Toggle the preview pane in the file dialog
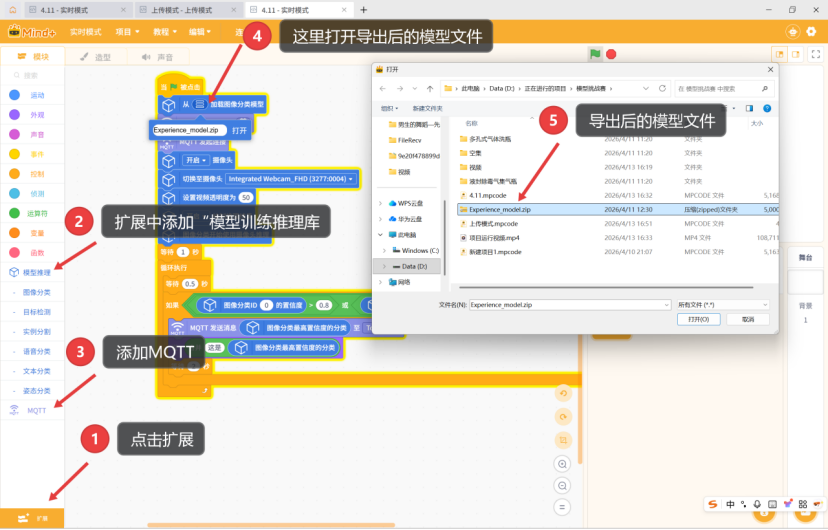The width and height of the screenshot is (828, 530). 749,107
